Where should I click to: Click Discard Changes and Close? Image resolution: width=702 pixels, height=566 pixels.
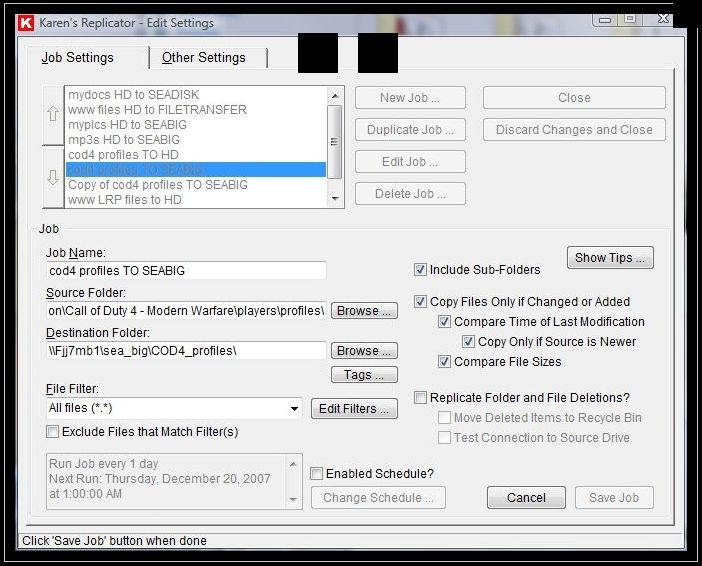[x=574, y=130]
